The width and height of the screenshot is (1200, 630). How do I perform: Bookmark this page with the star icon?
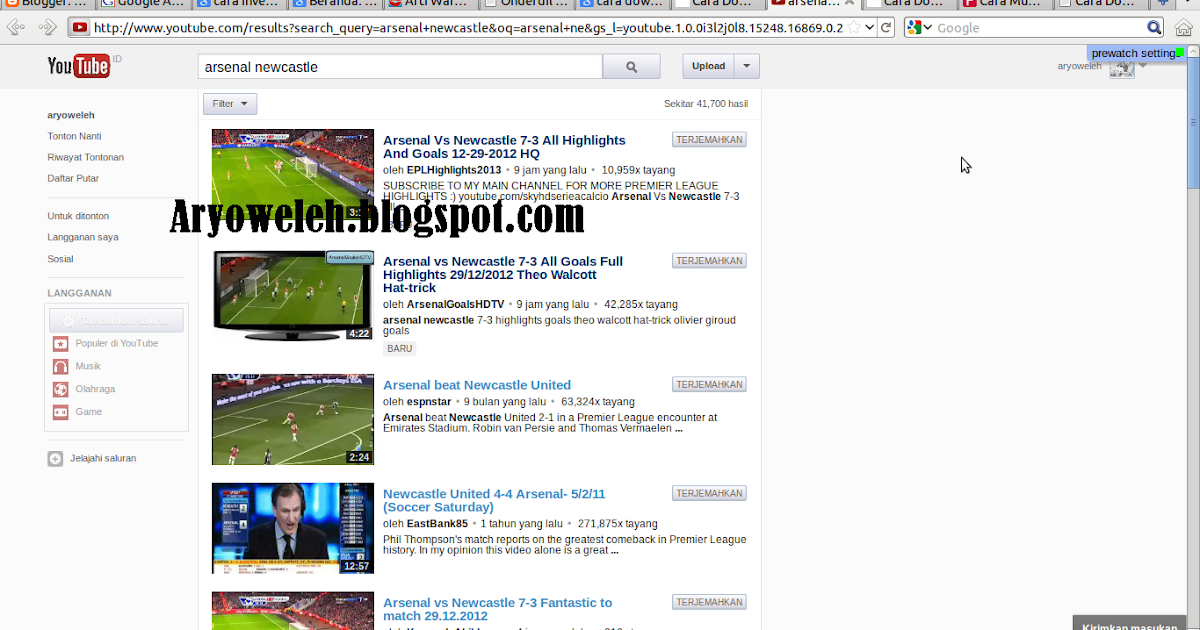853,27
